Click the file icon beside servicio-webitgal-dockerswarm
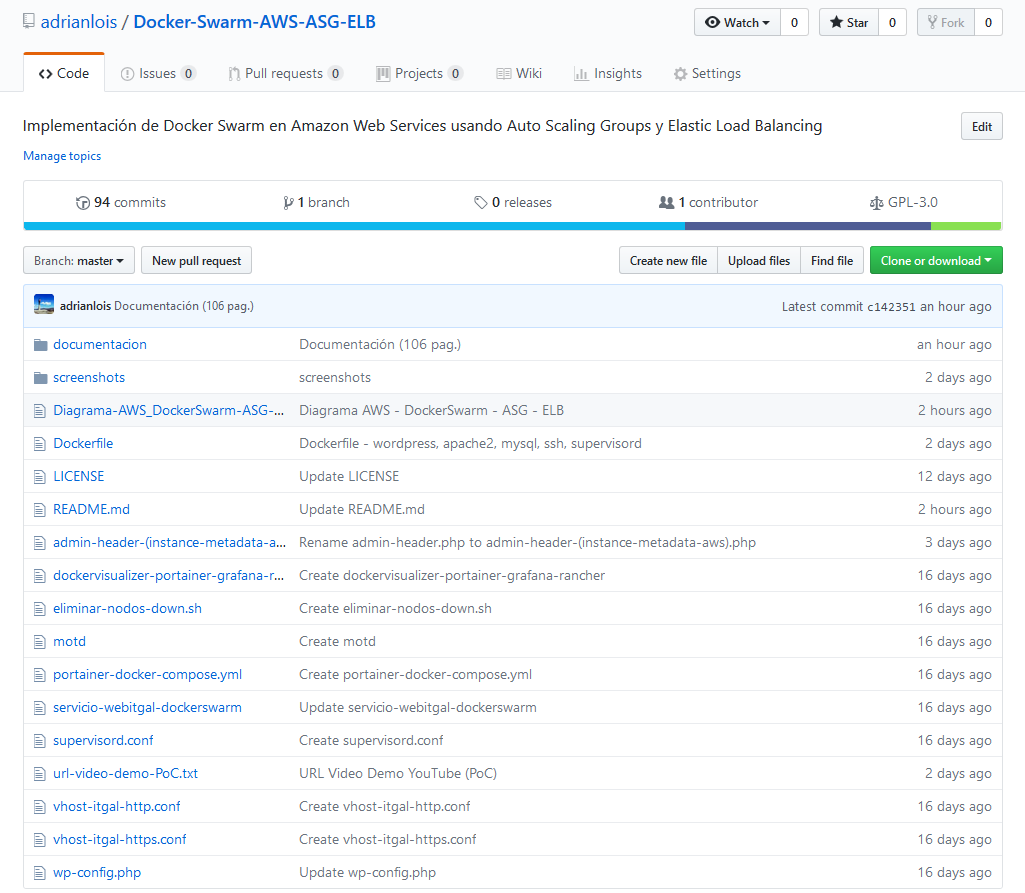This screenshot has height=893, width=1025. [40, 708]
